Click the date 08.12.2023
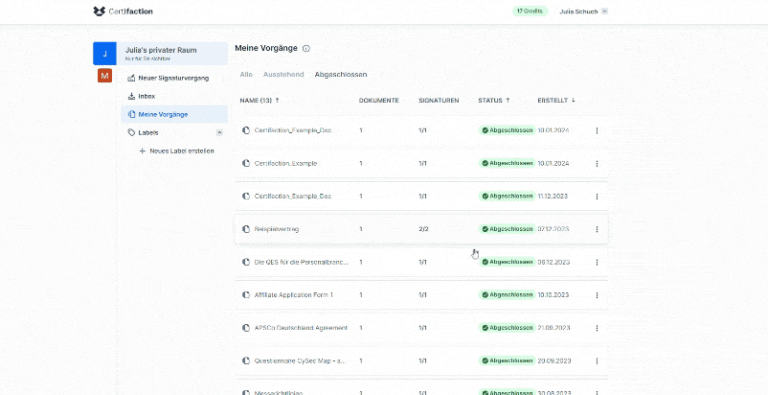 553,262
